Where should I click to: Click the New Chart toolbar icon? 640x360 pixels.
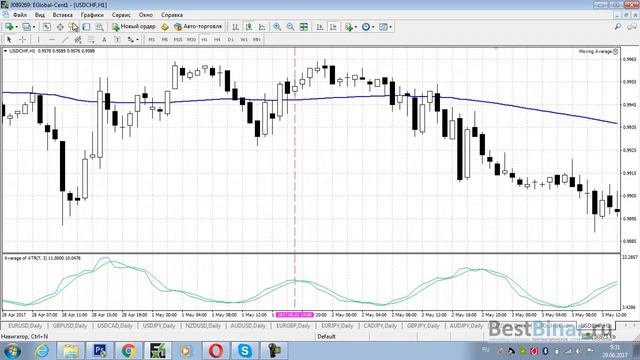point(9,27)
